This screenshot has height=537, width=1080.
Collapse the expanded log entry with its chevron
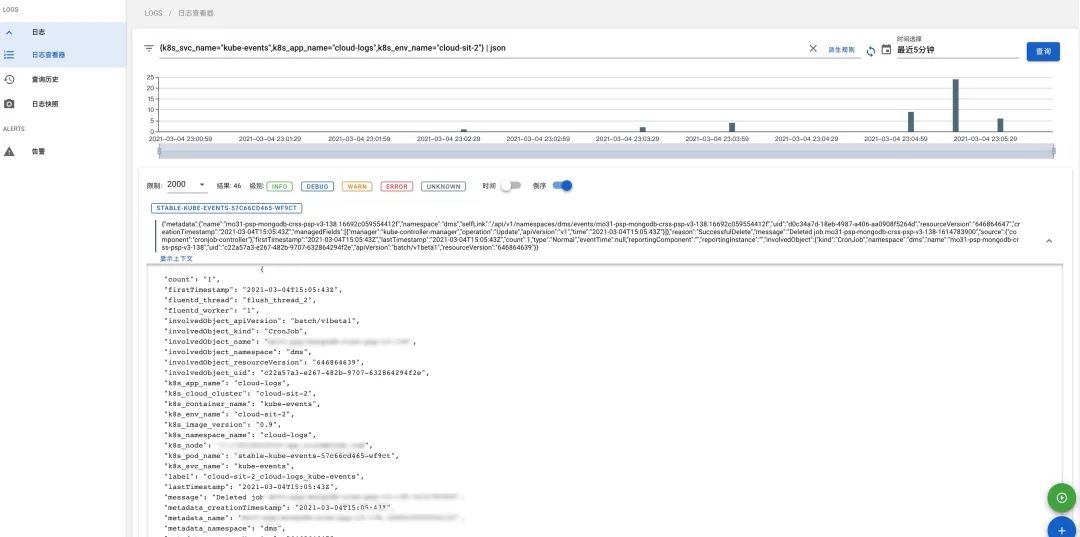tap(1049, 241)
